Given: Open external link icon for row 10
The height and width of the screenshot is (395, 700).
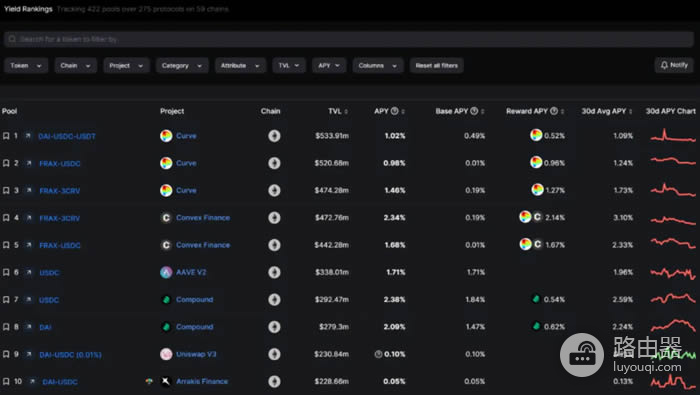Looking at the screenshot, I should (x=32, y=382).
